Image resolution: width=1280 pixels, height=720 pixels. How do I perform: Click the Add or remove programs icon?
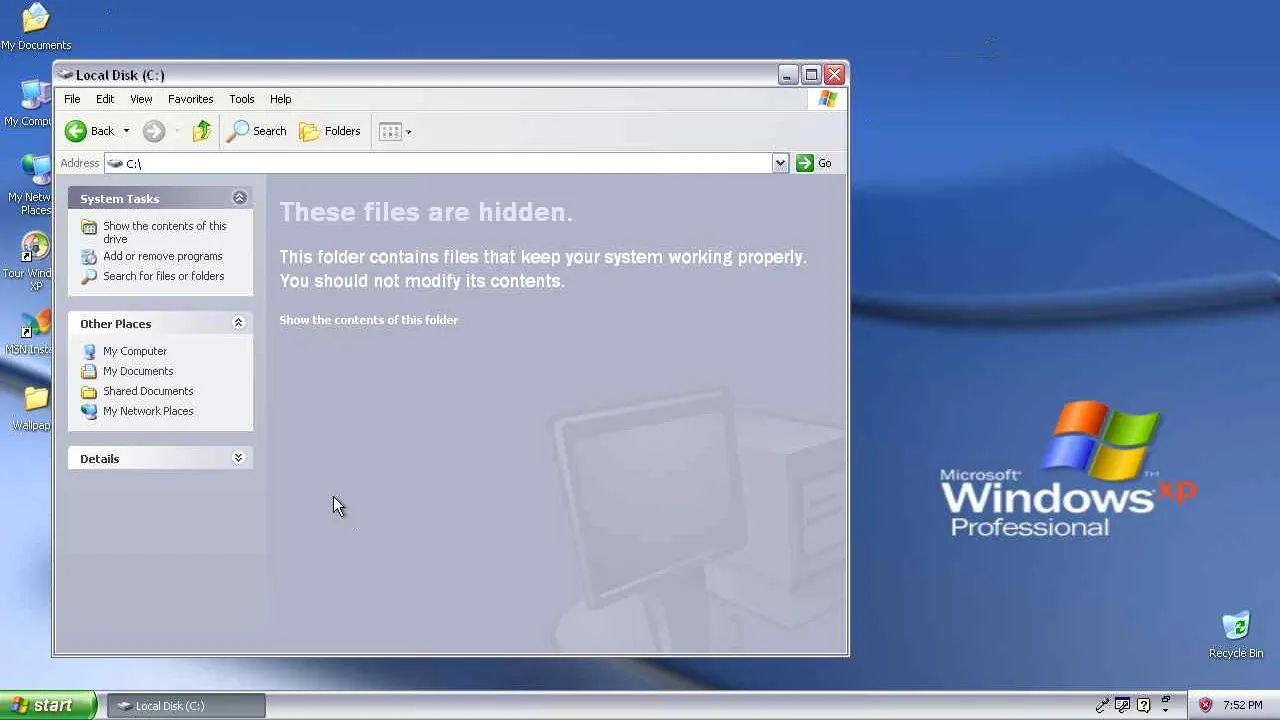point(89,256)
